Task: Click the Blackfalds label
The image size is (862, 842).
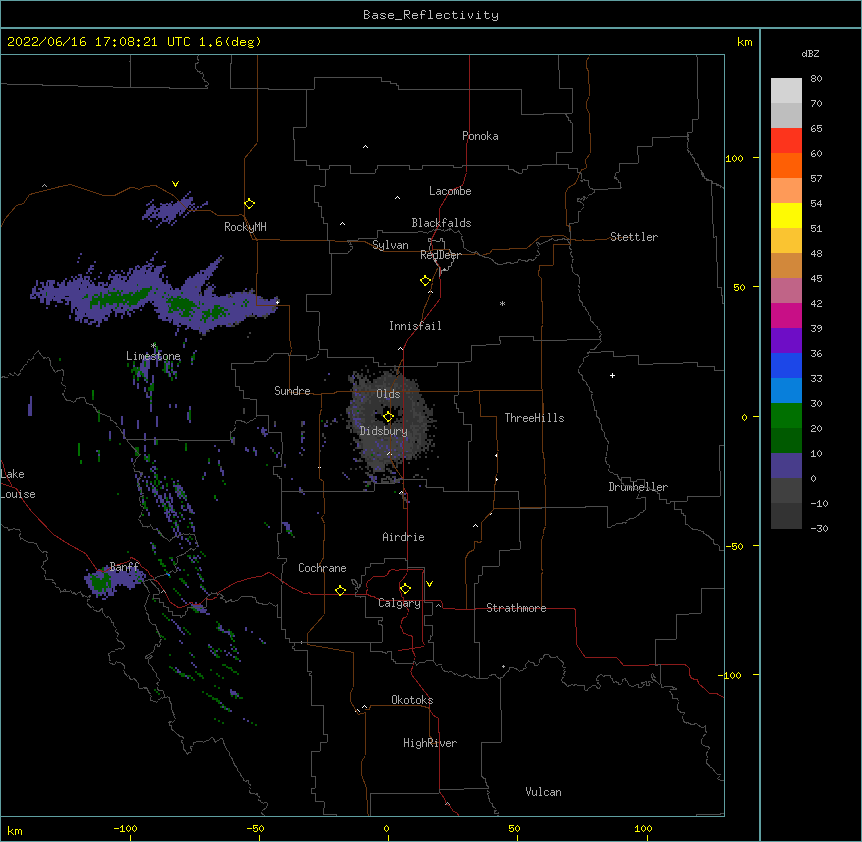Action: click(x=441, y=223)
